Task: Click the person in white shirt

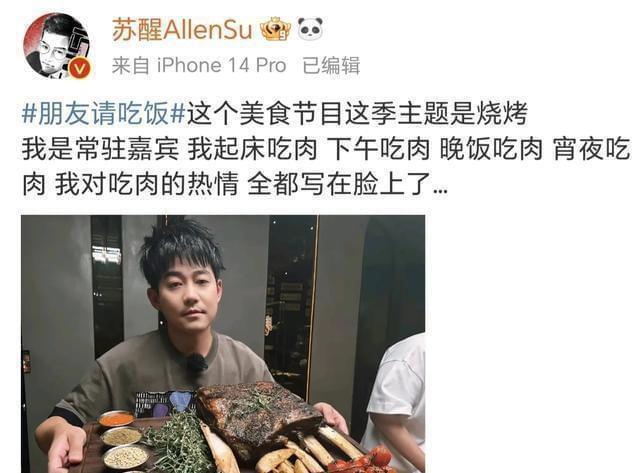Action: 398,402
